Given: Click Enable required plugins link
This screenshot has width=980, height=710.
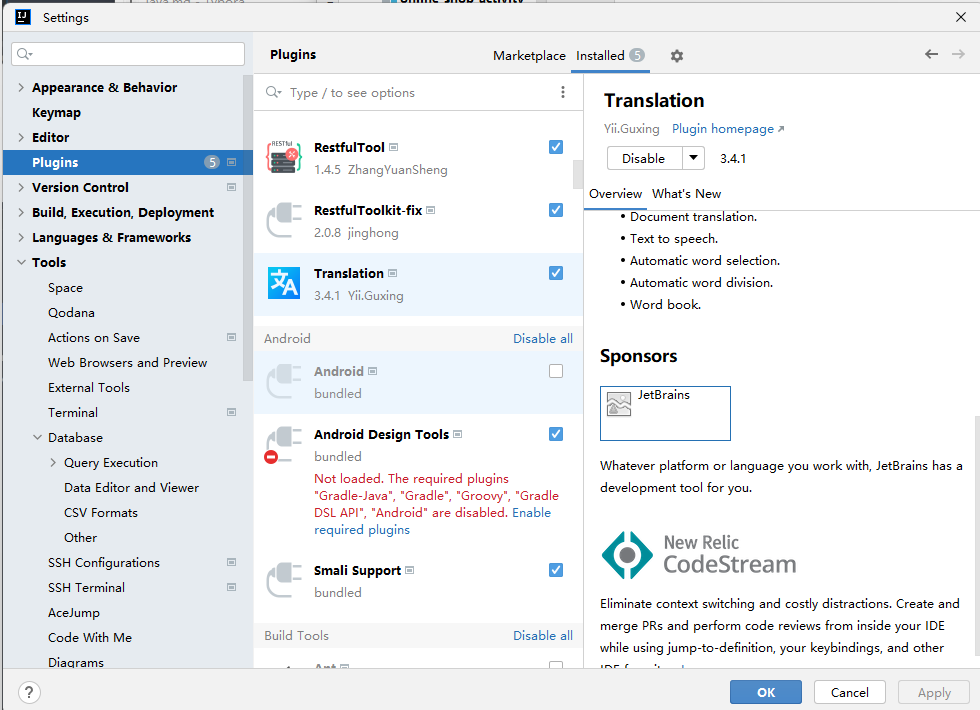Looking at the screenshot, I should (432, 521).
